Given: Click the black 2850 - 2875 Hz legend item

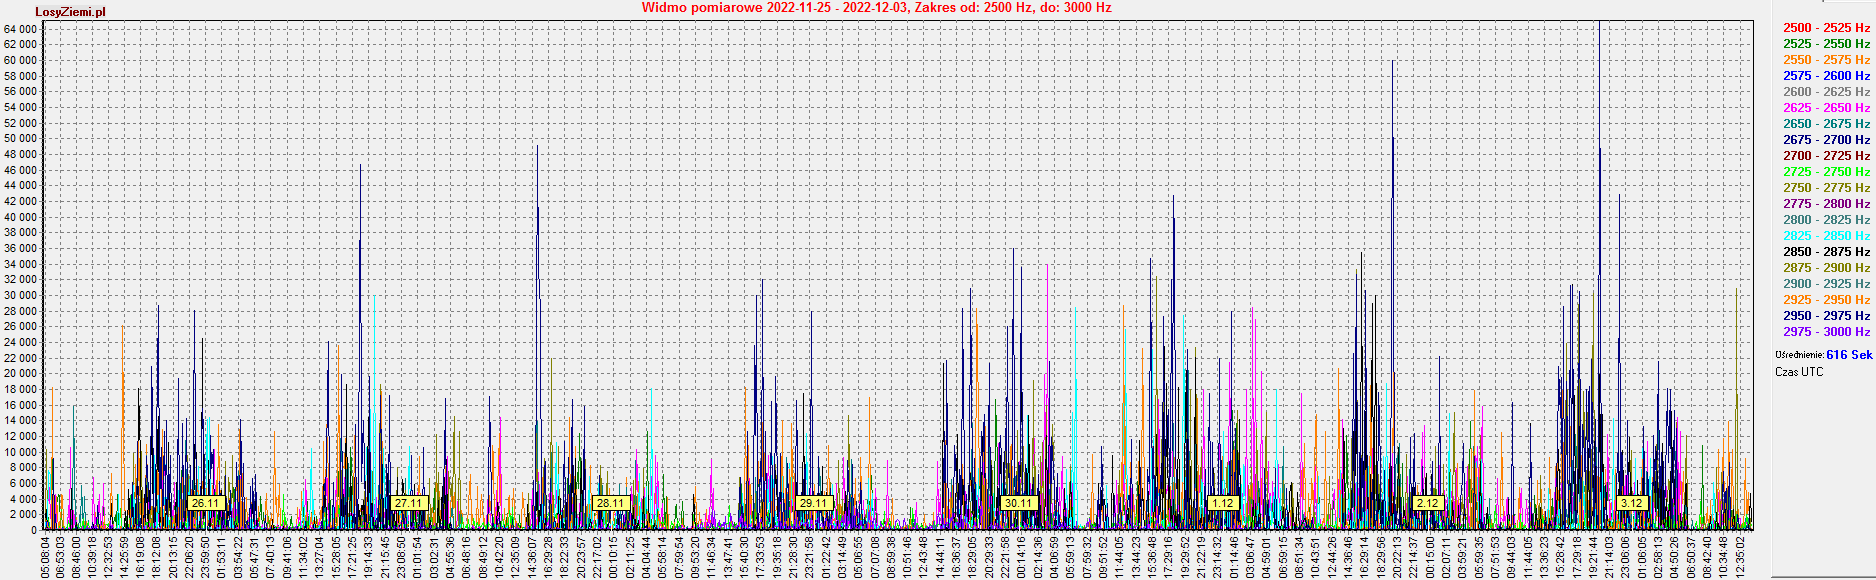Looking at the screenshot, I should pyautogui.click(x=1826, y=252).
